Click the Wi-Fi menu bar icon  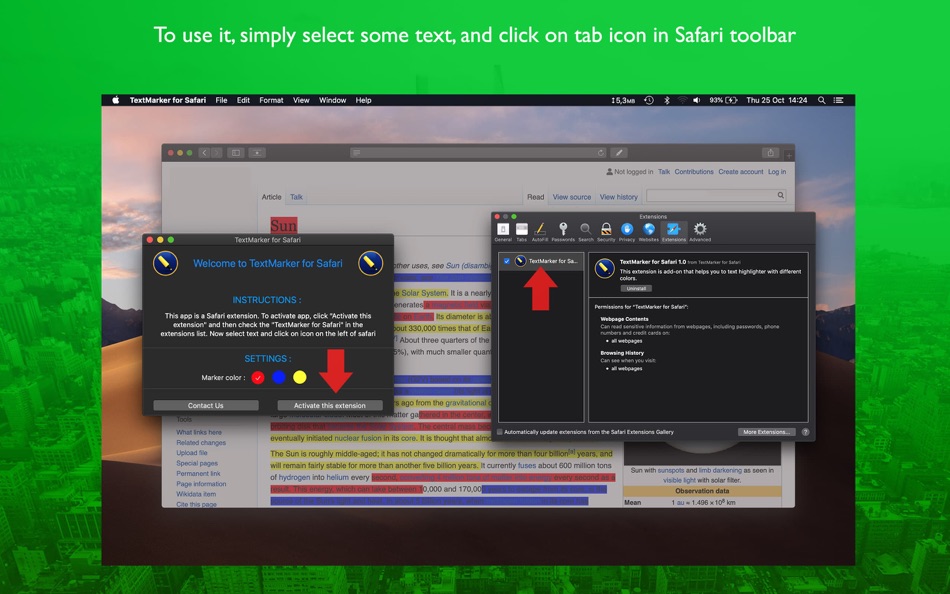click(x=682, y=100)
